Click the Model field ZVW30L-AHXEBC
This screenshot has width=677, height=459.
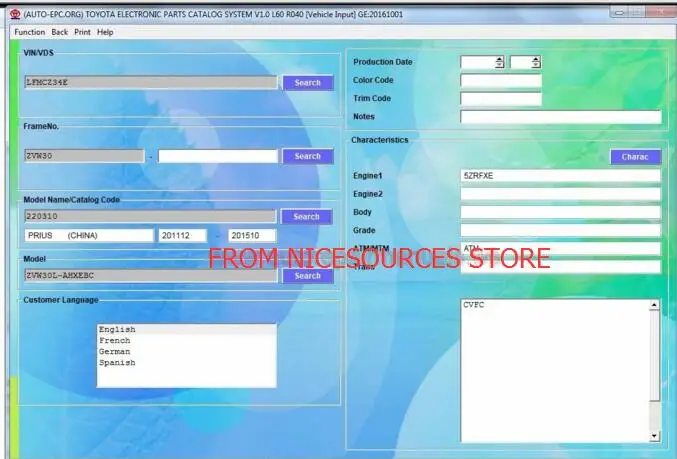151,275
